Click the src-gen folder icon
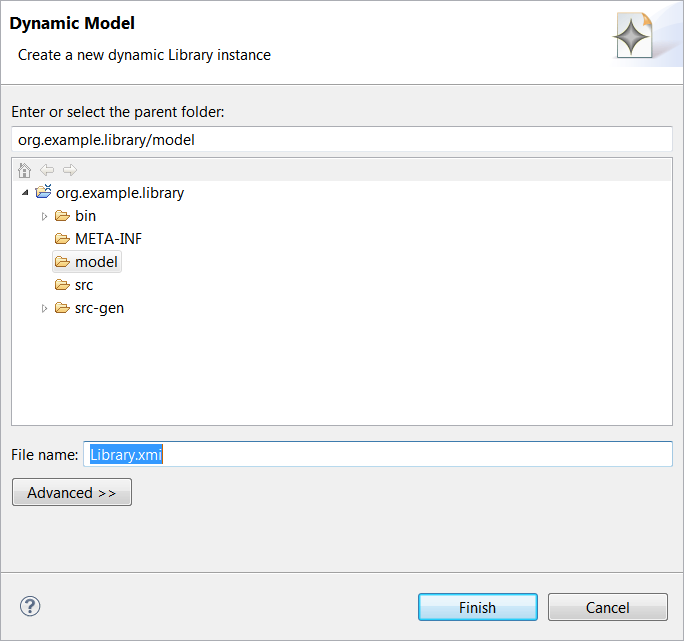 coord(62,308)
